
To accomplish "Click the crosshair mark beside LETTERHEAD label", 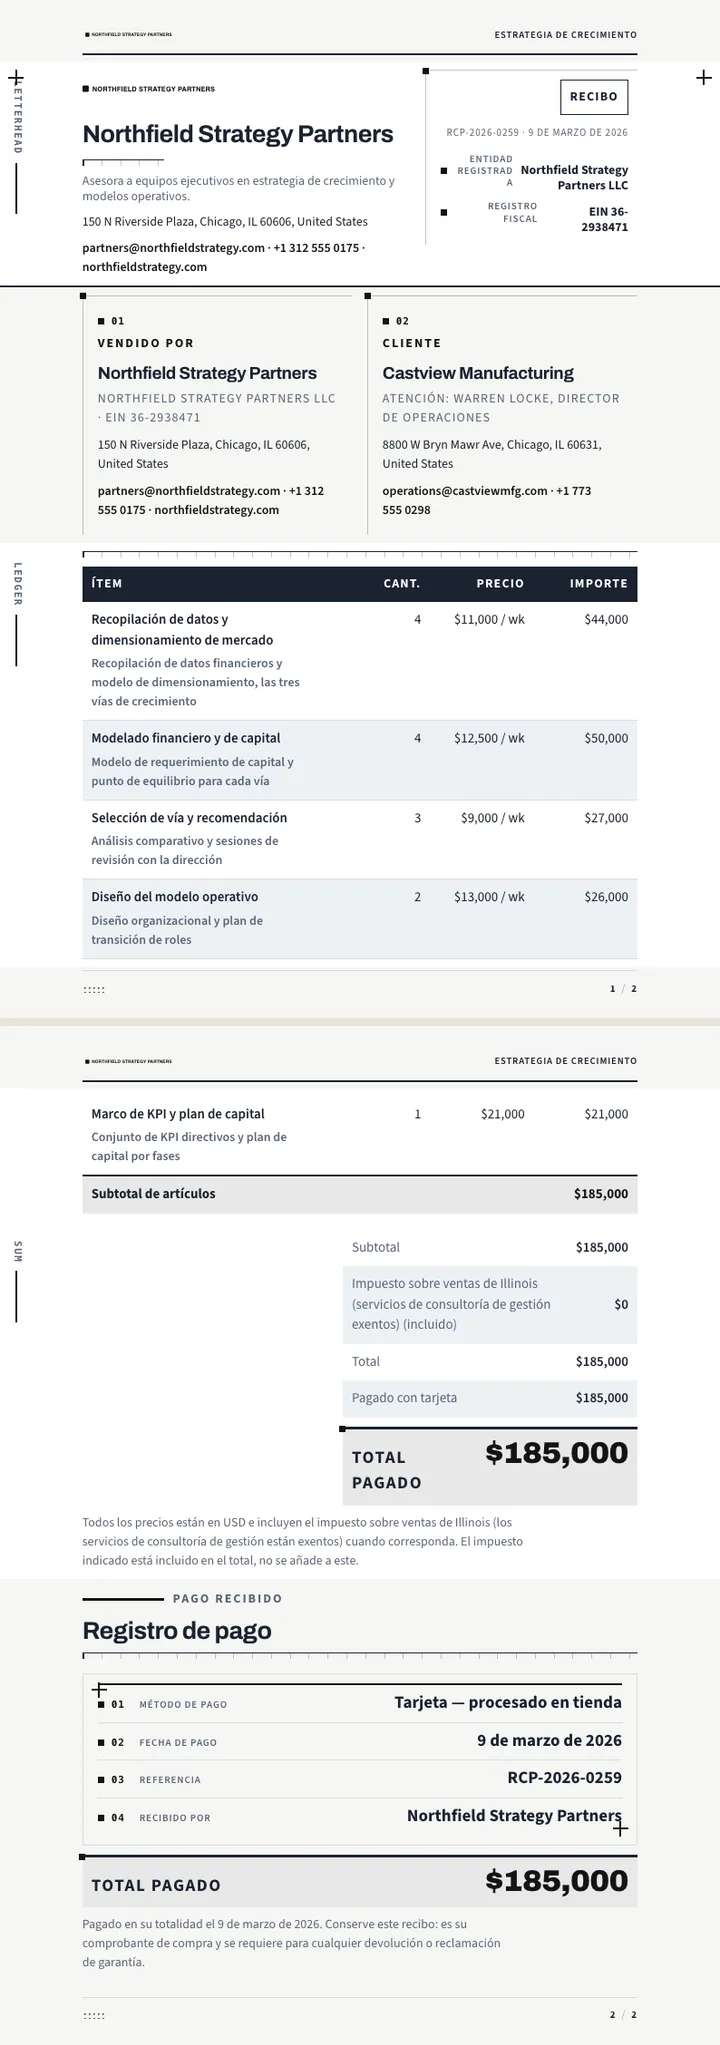I will (16, 77).
